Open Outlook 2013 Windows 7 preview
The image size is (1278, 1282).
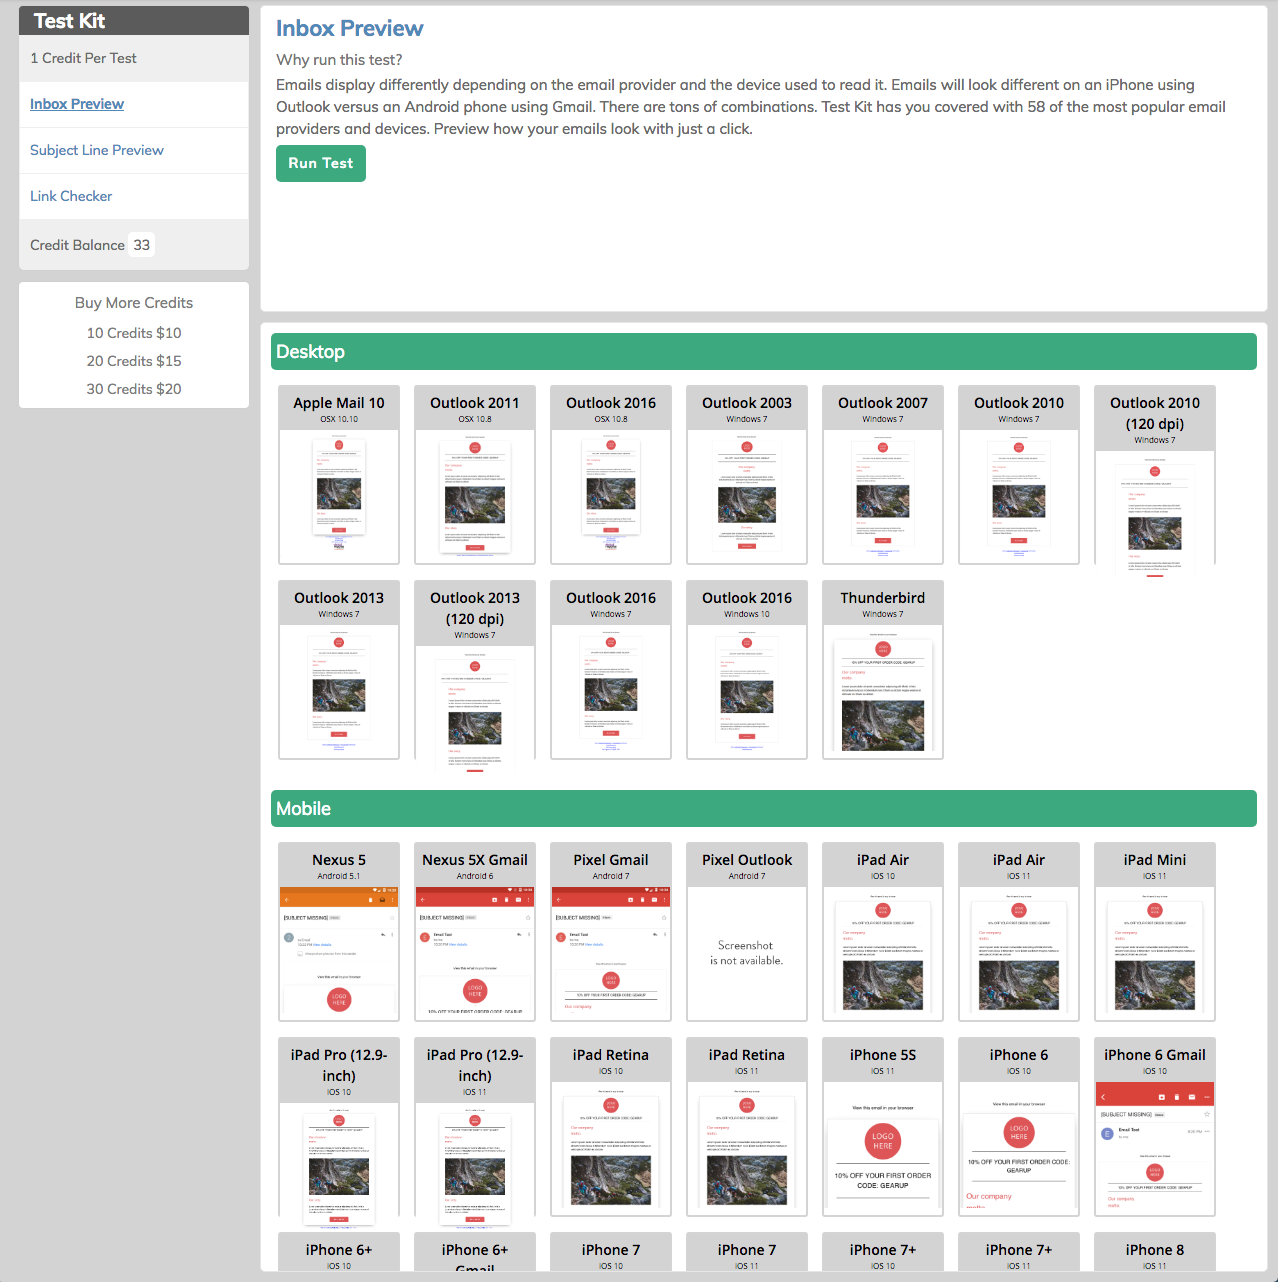[339, 670]
